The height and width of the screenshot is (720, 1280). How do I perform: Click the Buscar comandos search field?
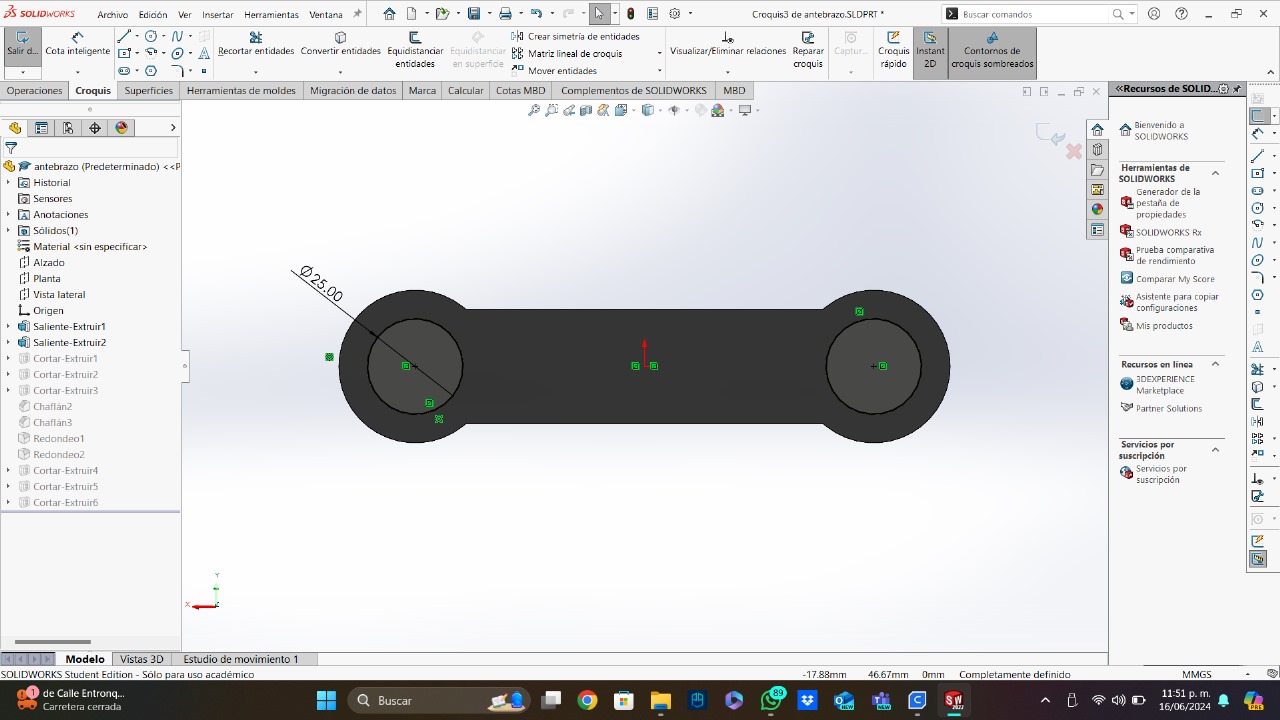pyautogui.click(x=1035, y=14)
